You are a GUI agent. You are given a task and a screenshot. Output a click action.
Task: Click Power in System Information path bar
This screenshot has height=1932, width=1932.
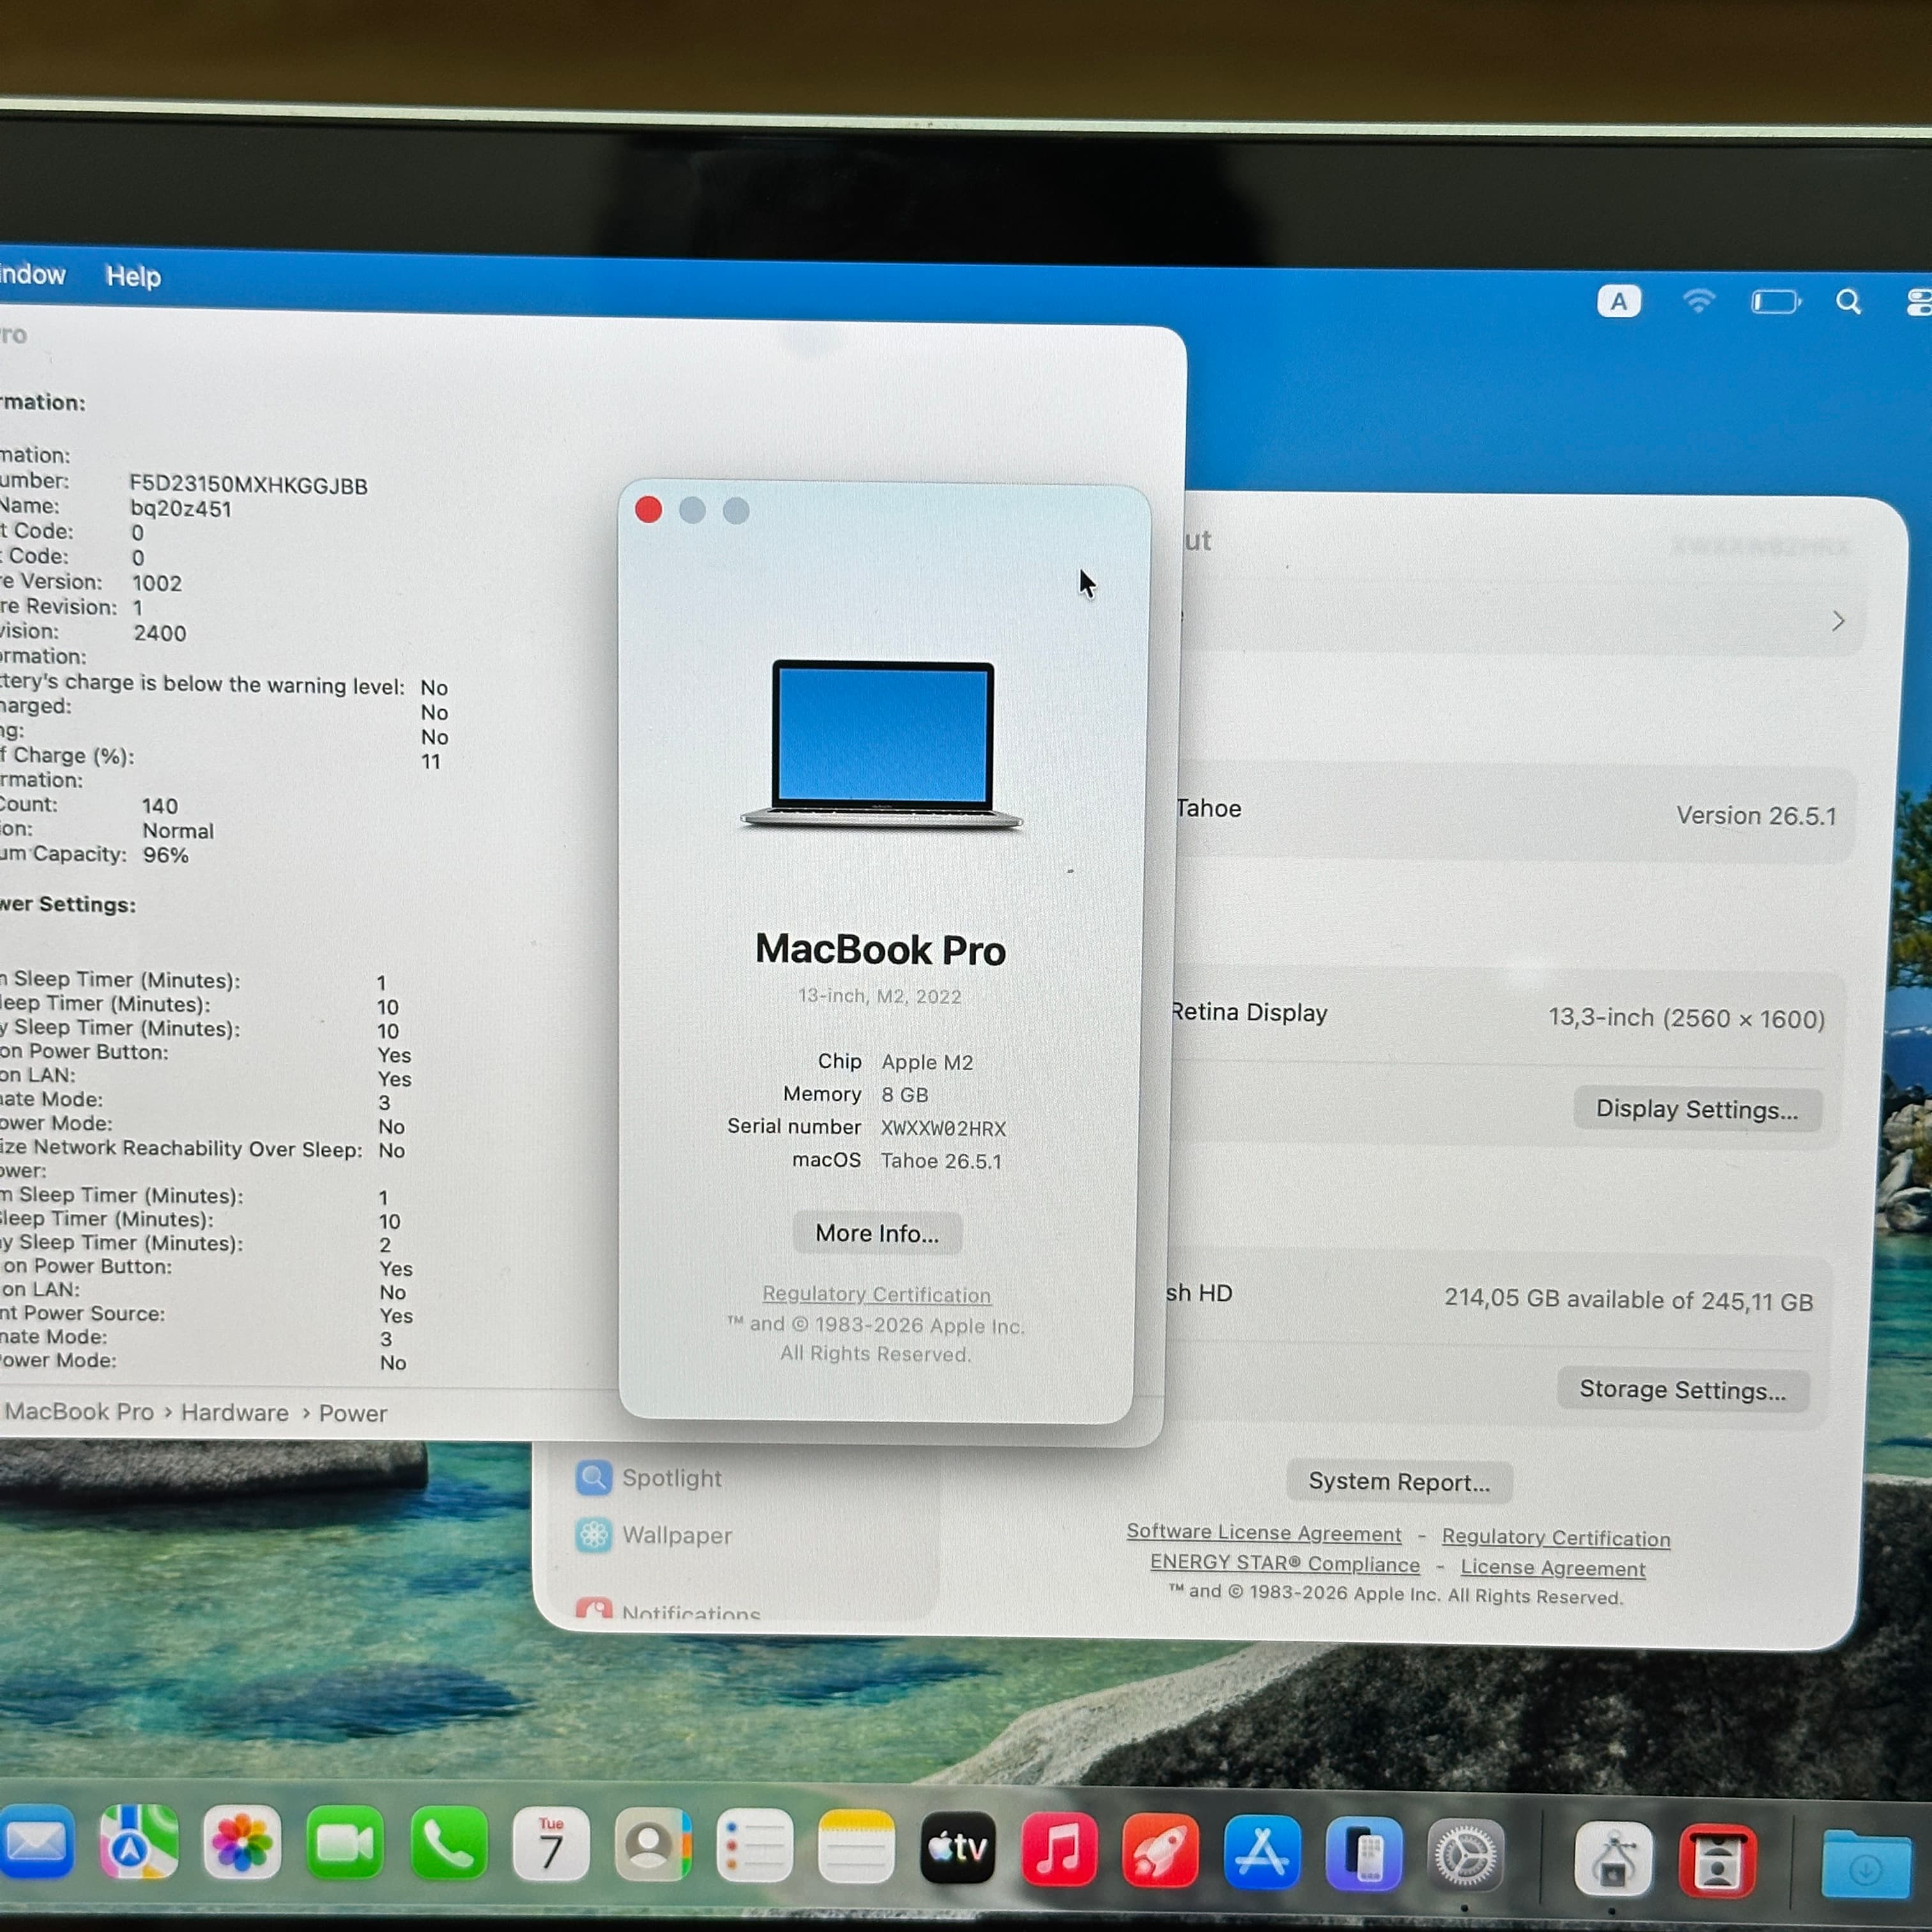tap(353, 1414)
